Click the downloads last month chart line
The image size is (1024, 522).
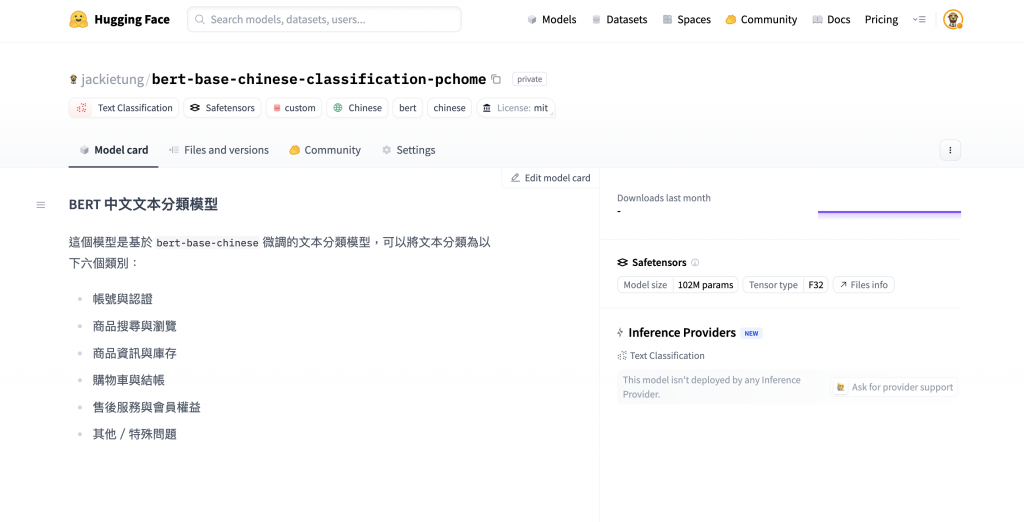(x=889, y=212)
